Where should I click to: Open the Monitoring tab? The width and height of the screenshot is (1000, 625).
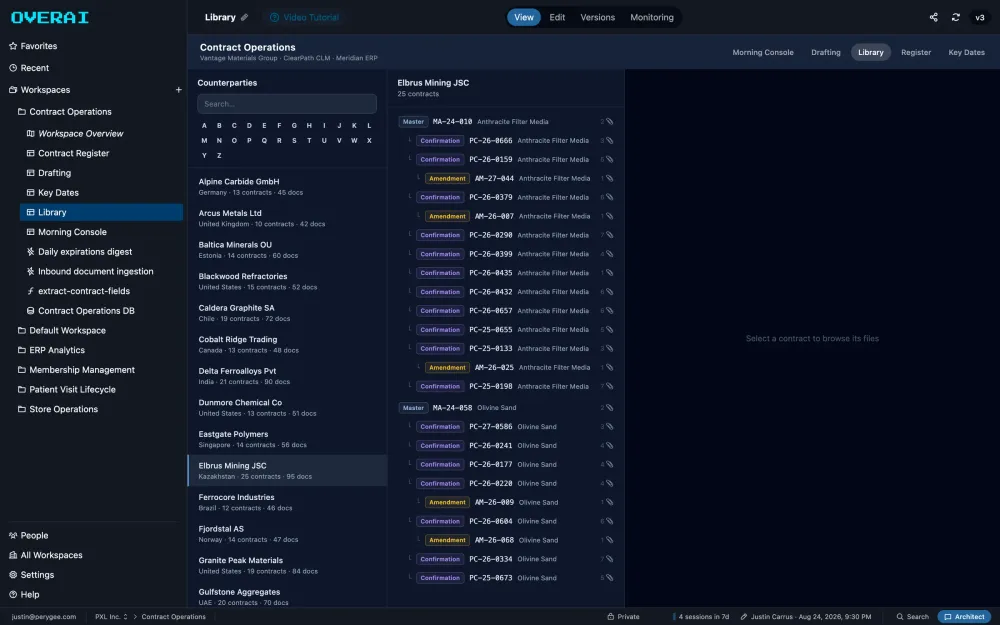click(x=652, y=17)
